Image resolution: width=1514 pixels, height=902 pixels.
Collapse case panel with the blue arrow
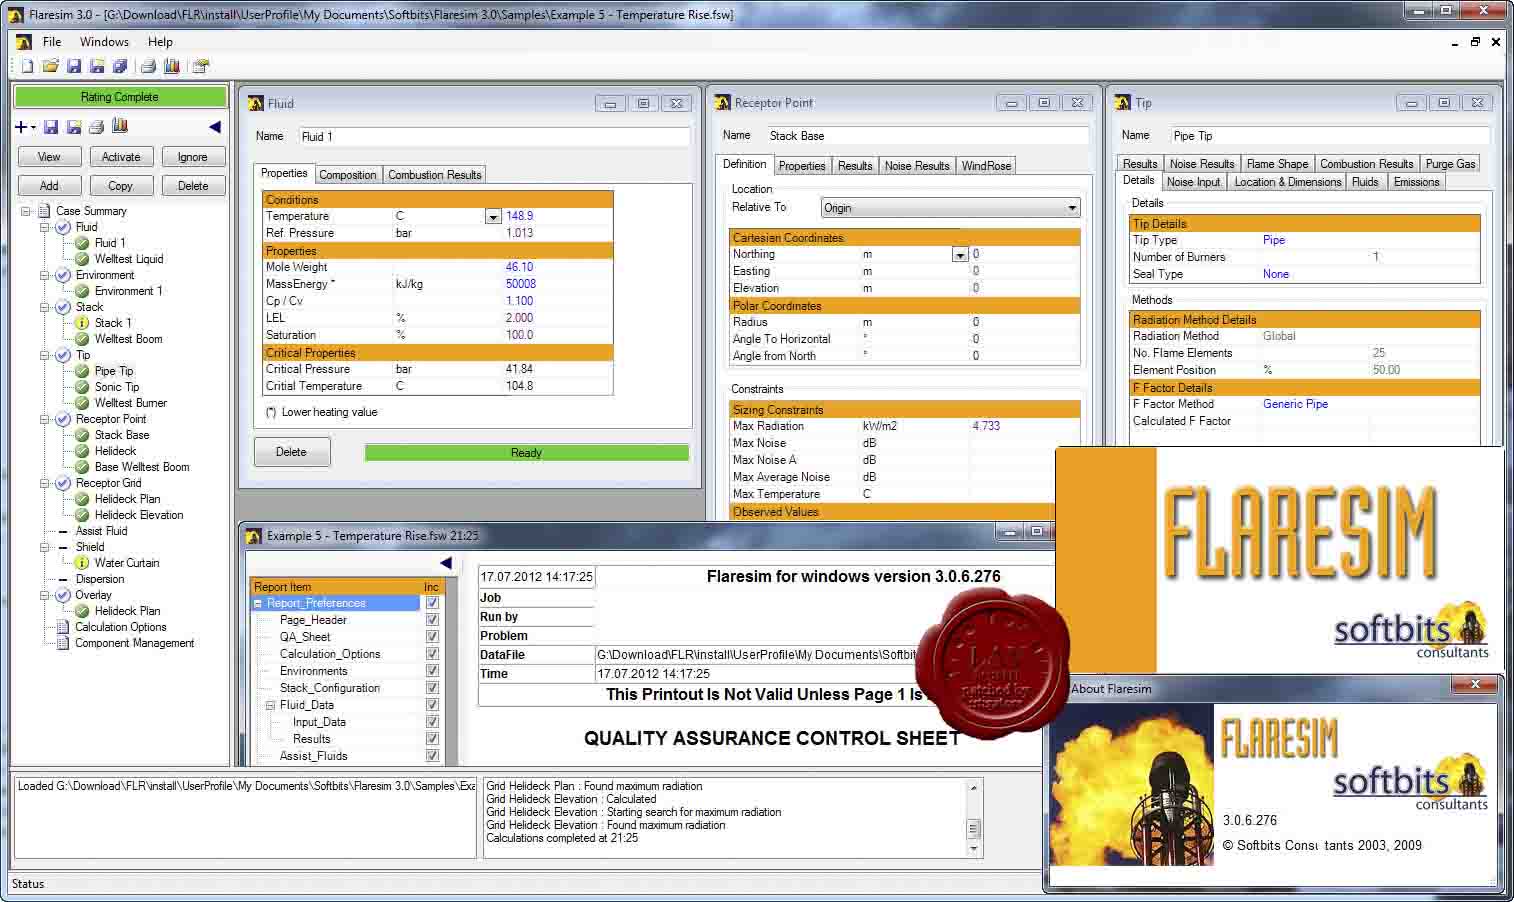click(x=215, y=127)
